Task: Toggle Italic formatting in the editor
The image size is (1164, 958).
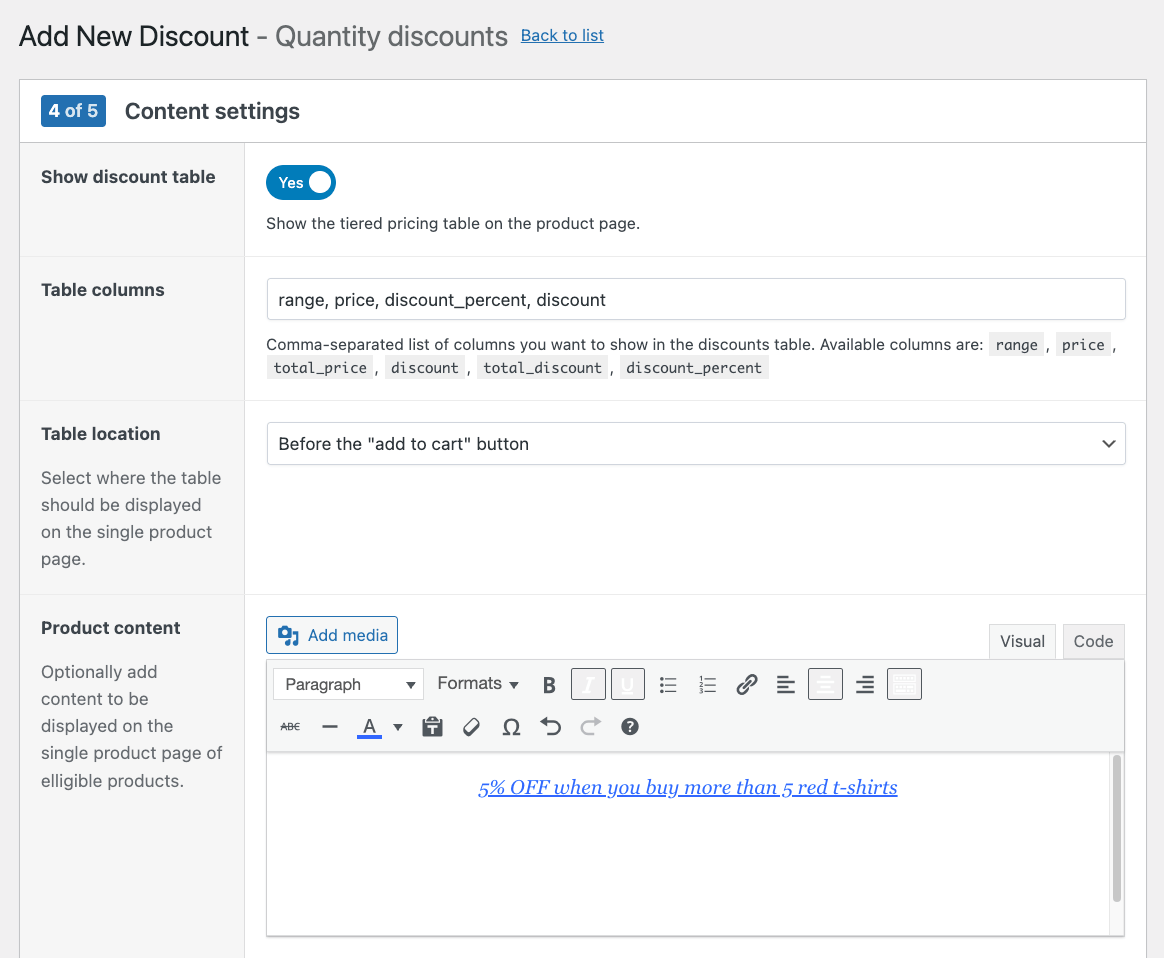Action: pyautogui.click(x=588, y=684)
